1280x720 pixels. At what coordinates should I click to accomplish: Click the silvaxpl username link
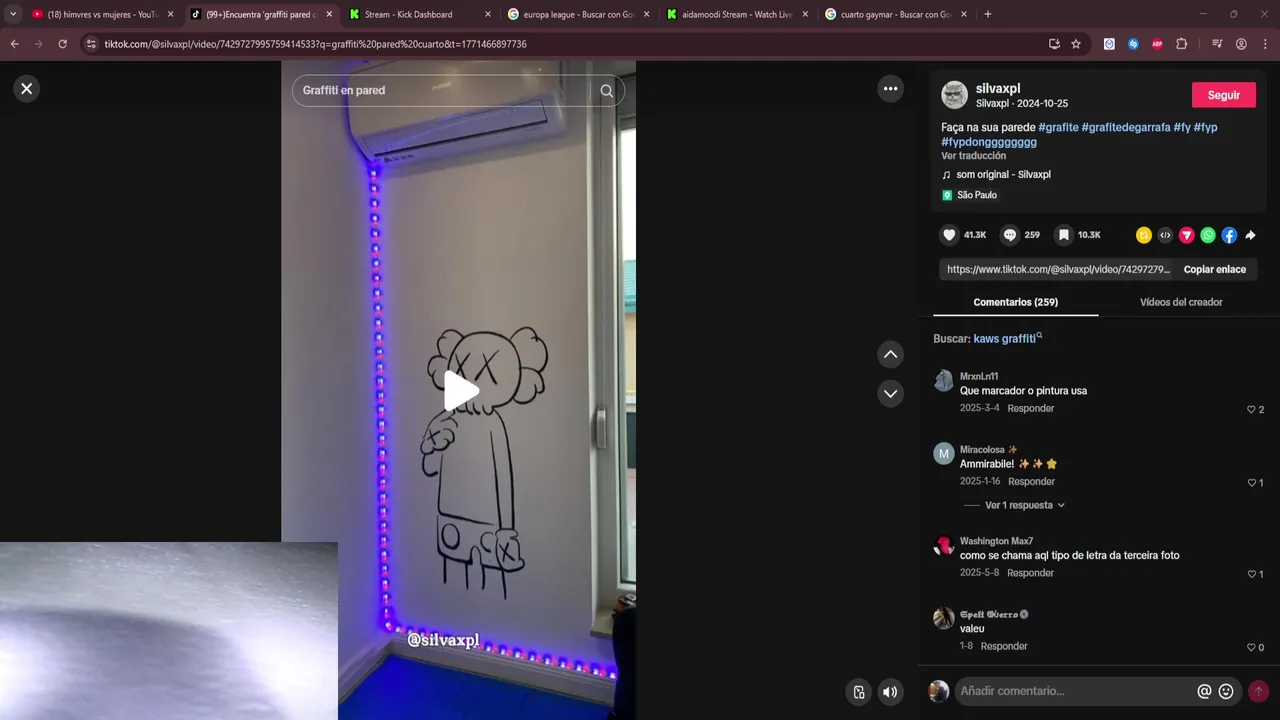tap(998, 88)
